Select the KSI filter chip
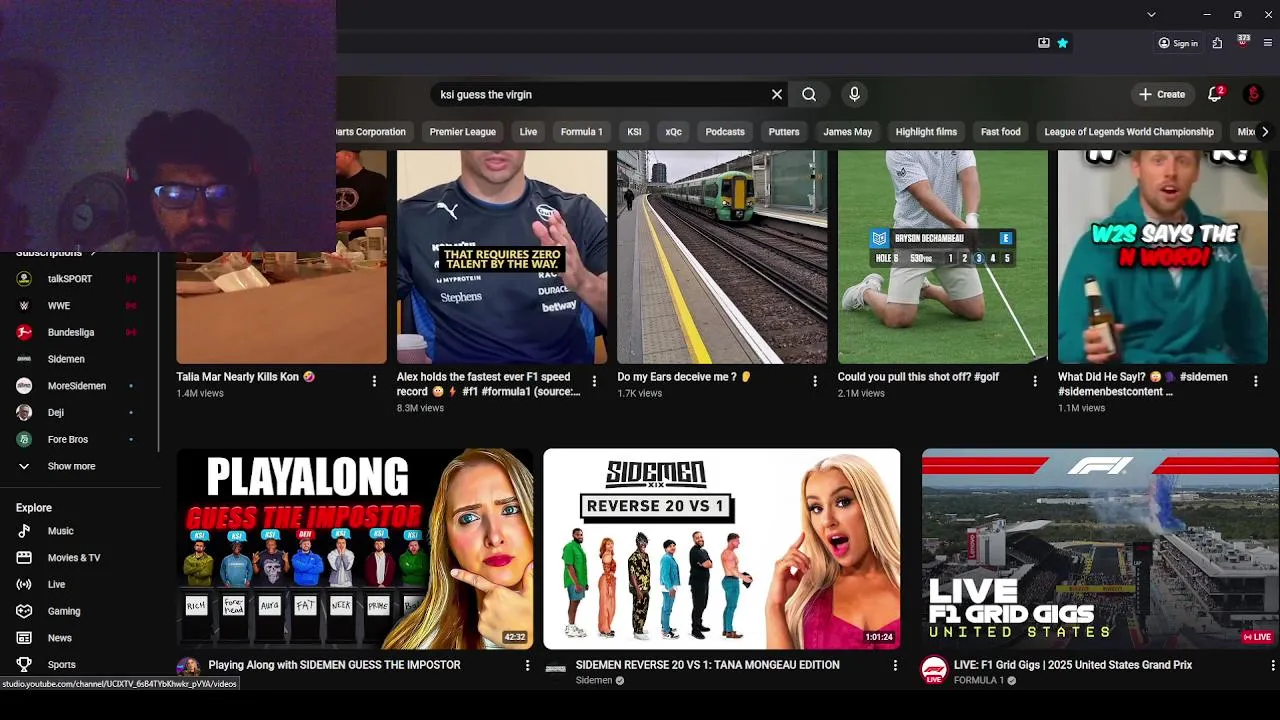1280x720 pixels. click(634, 132)
